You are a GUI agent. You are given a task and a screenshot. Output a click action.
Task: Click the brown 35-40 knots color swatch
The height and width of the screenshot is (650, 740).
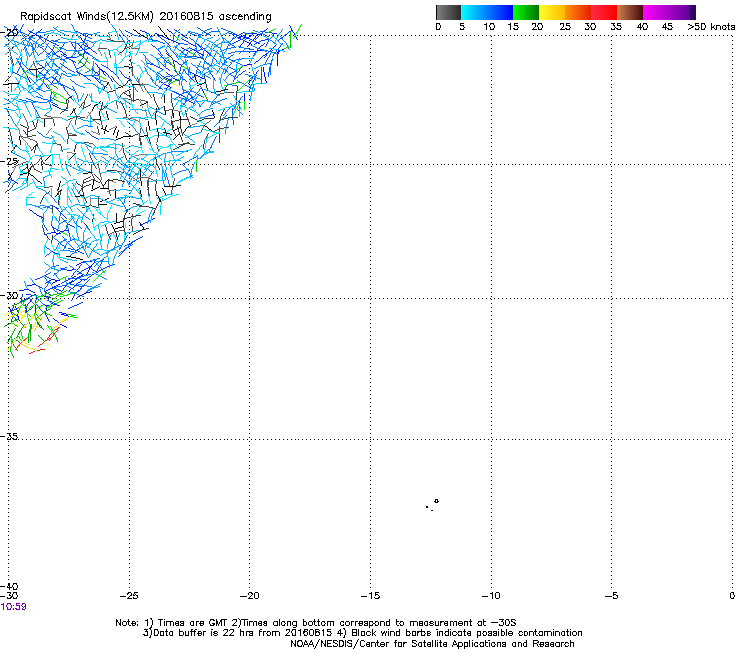pyautogui.click(x=630, y=12)
